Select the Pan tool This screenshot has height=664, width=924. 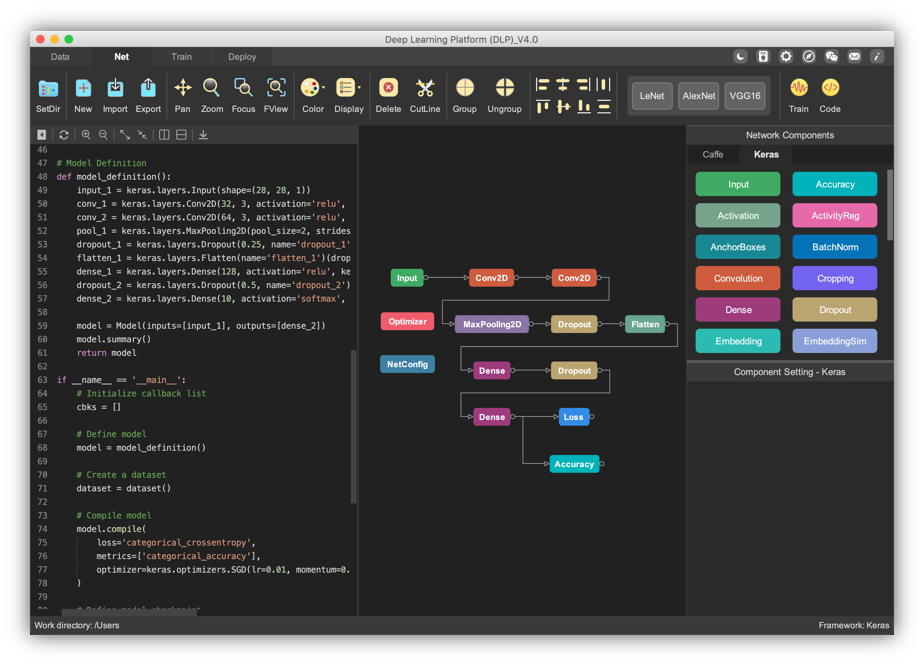(182, 89)
